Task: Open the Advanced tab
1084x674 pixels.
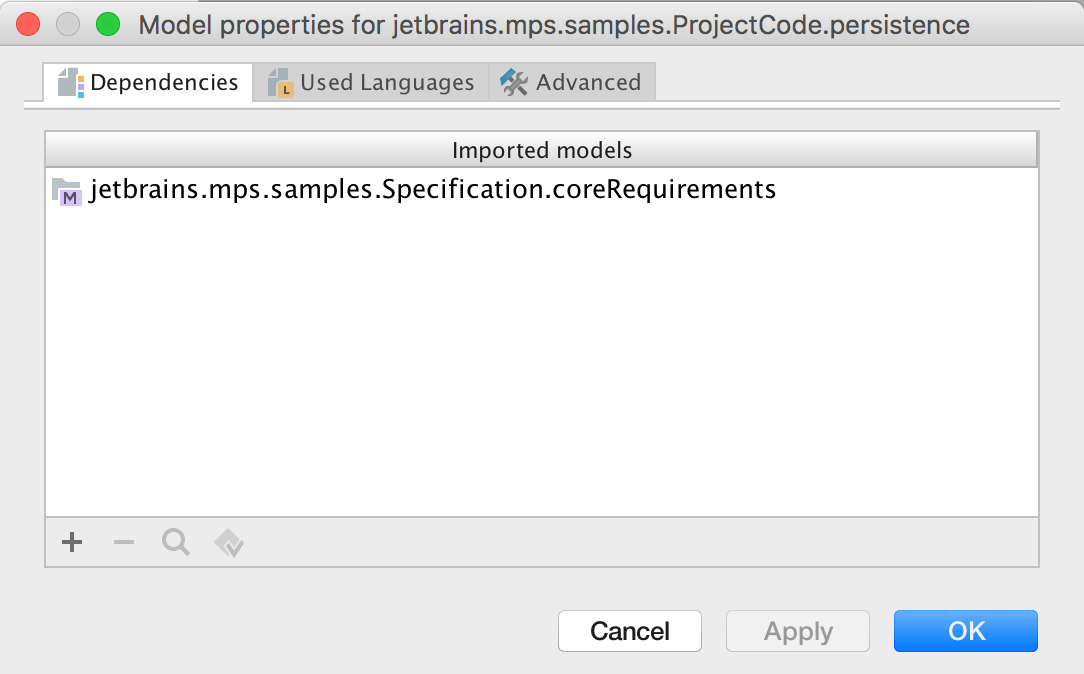Action: tap(588, 83)
